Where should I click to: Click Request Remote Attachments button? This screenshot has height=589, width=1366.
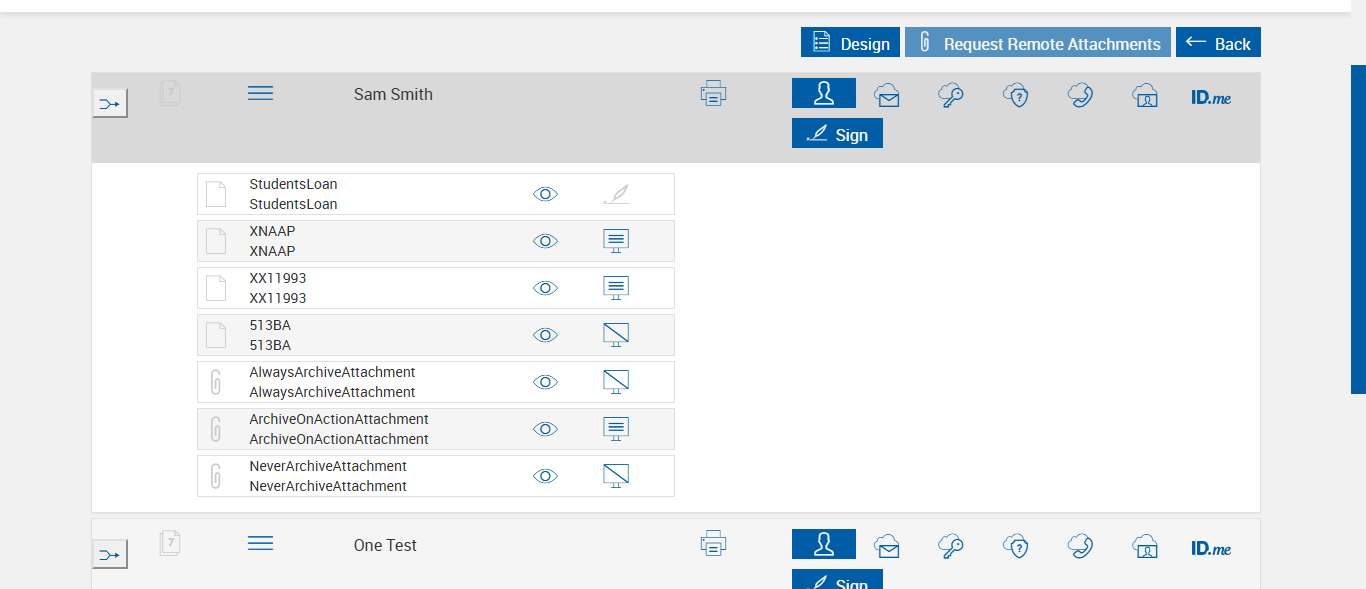[x=1038, y=43]
